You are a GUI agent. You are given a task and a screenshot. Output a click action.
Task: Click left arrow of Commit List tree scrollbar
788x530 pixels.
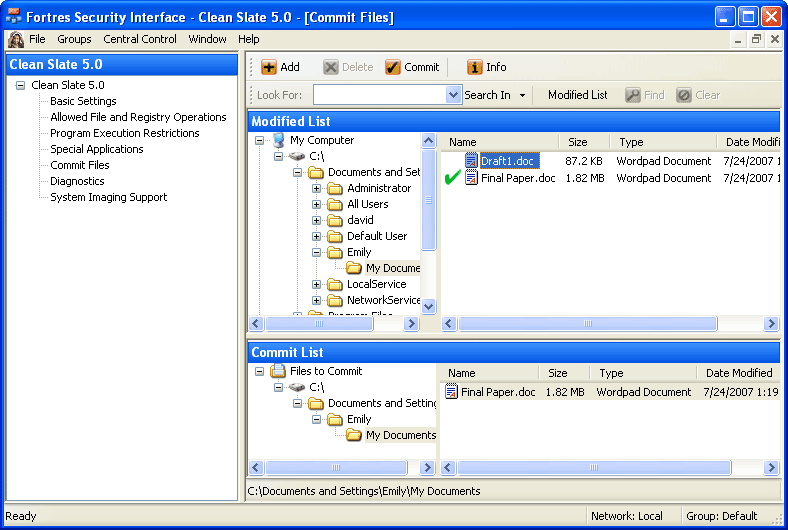click(x=256, y=468)
